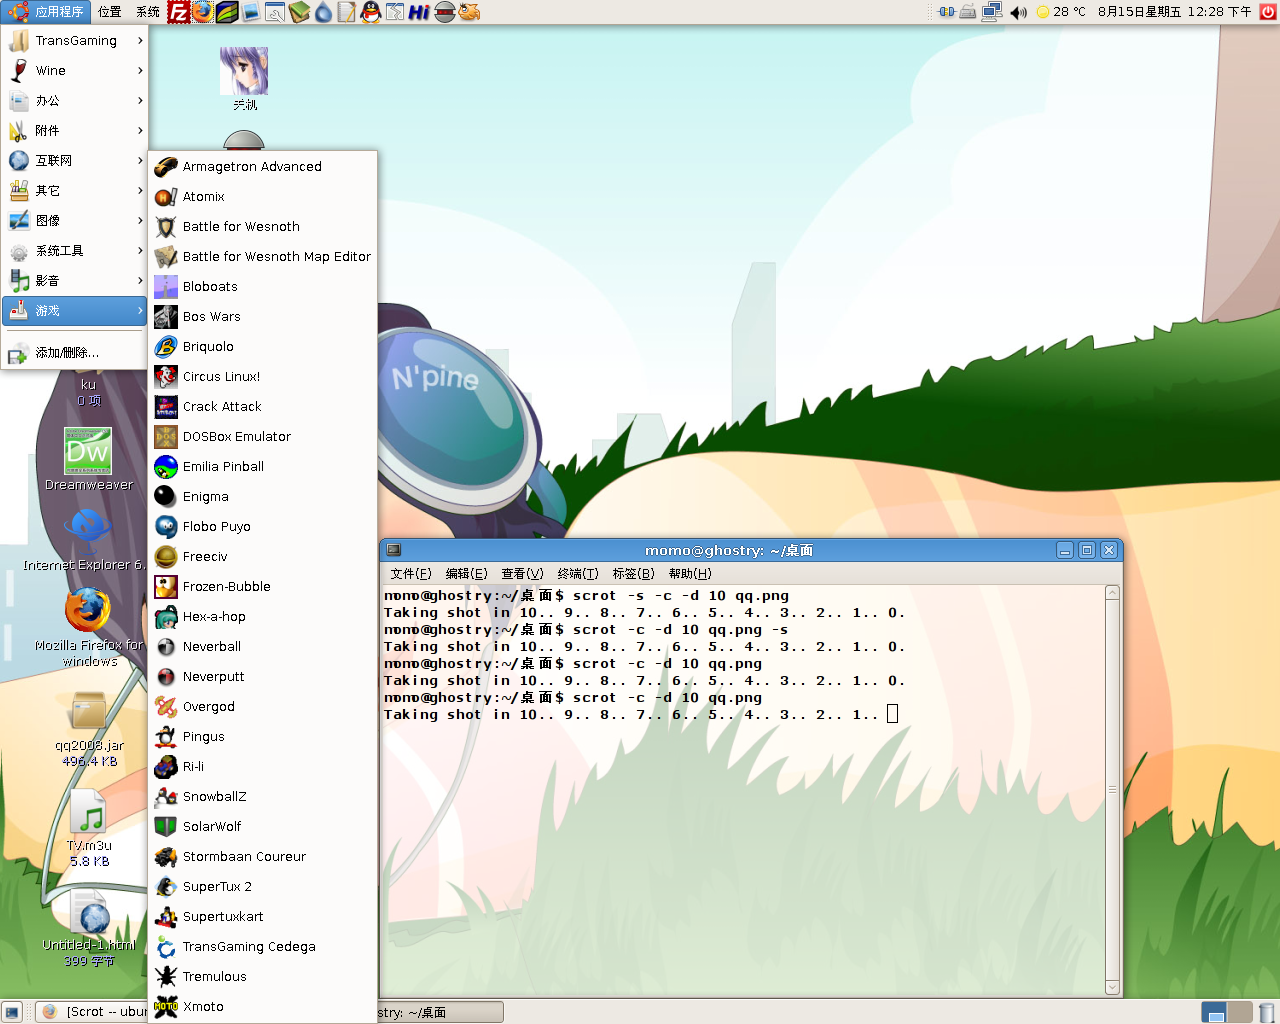1280x1024 pixels.
Task: Click the 应用程序 applications menu button
Action: point(46,12)
